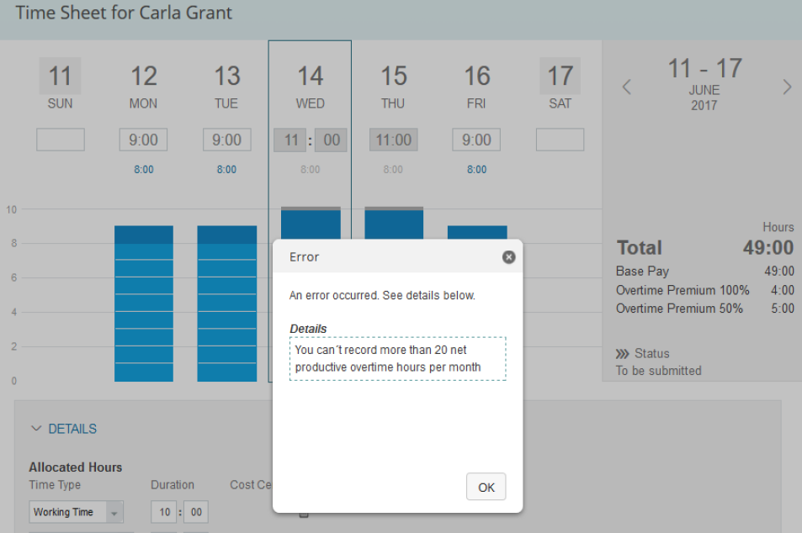This screenshot has height=533, width=802.
Task: Click Tuesday's 9:00 time entry box
Action: click(x=227, y=140)
